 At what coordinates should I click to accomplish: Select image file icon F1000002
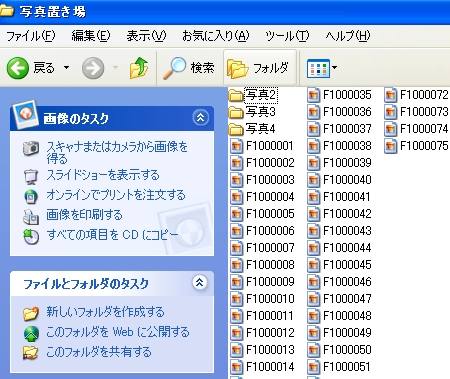[x=236, y=163]
